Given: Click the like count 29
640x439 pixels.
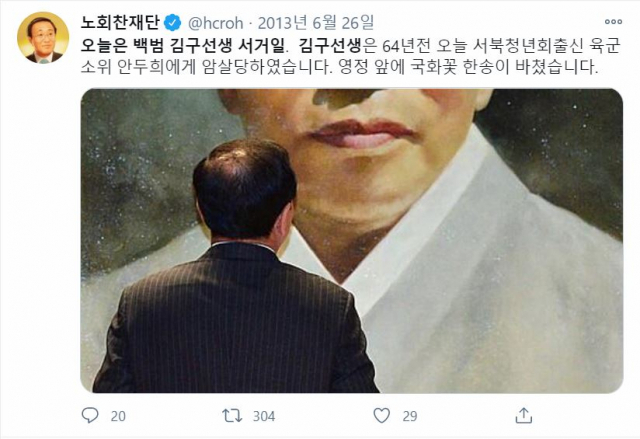Looking at the screenshot, I should point(410,416).
